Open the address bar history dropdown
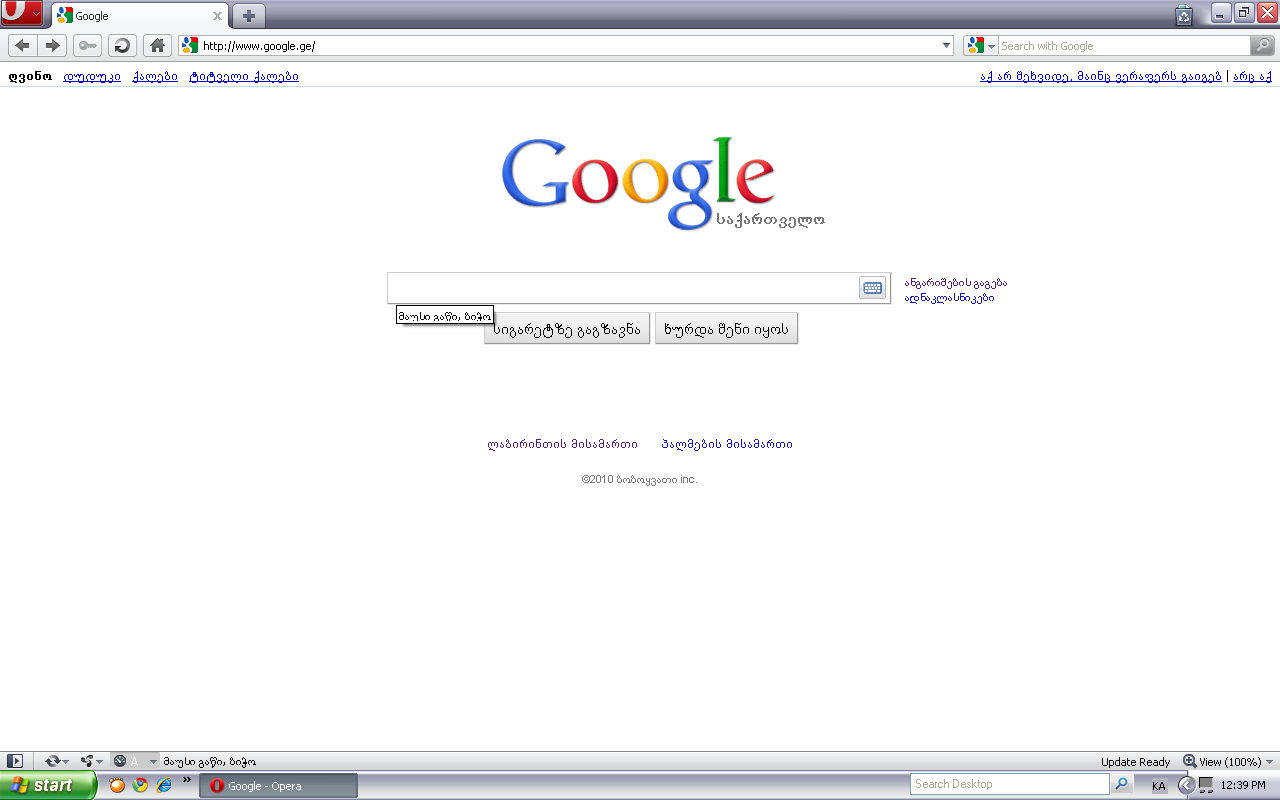This screenshot has height=800, width=1280. tap(947, 45)
